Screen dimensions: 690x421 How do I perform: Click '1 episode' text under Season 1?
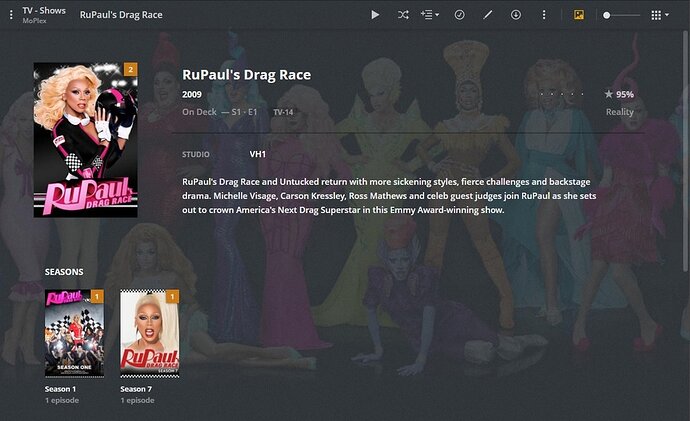(x=62, y=400)
